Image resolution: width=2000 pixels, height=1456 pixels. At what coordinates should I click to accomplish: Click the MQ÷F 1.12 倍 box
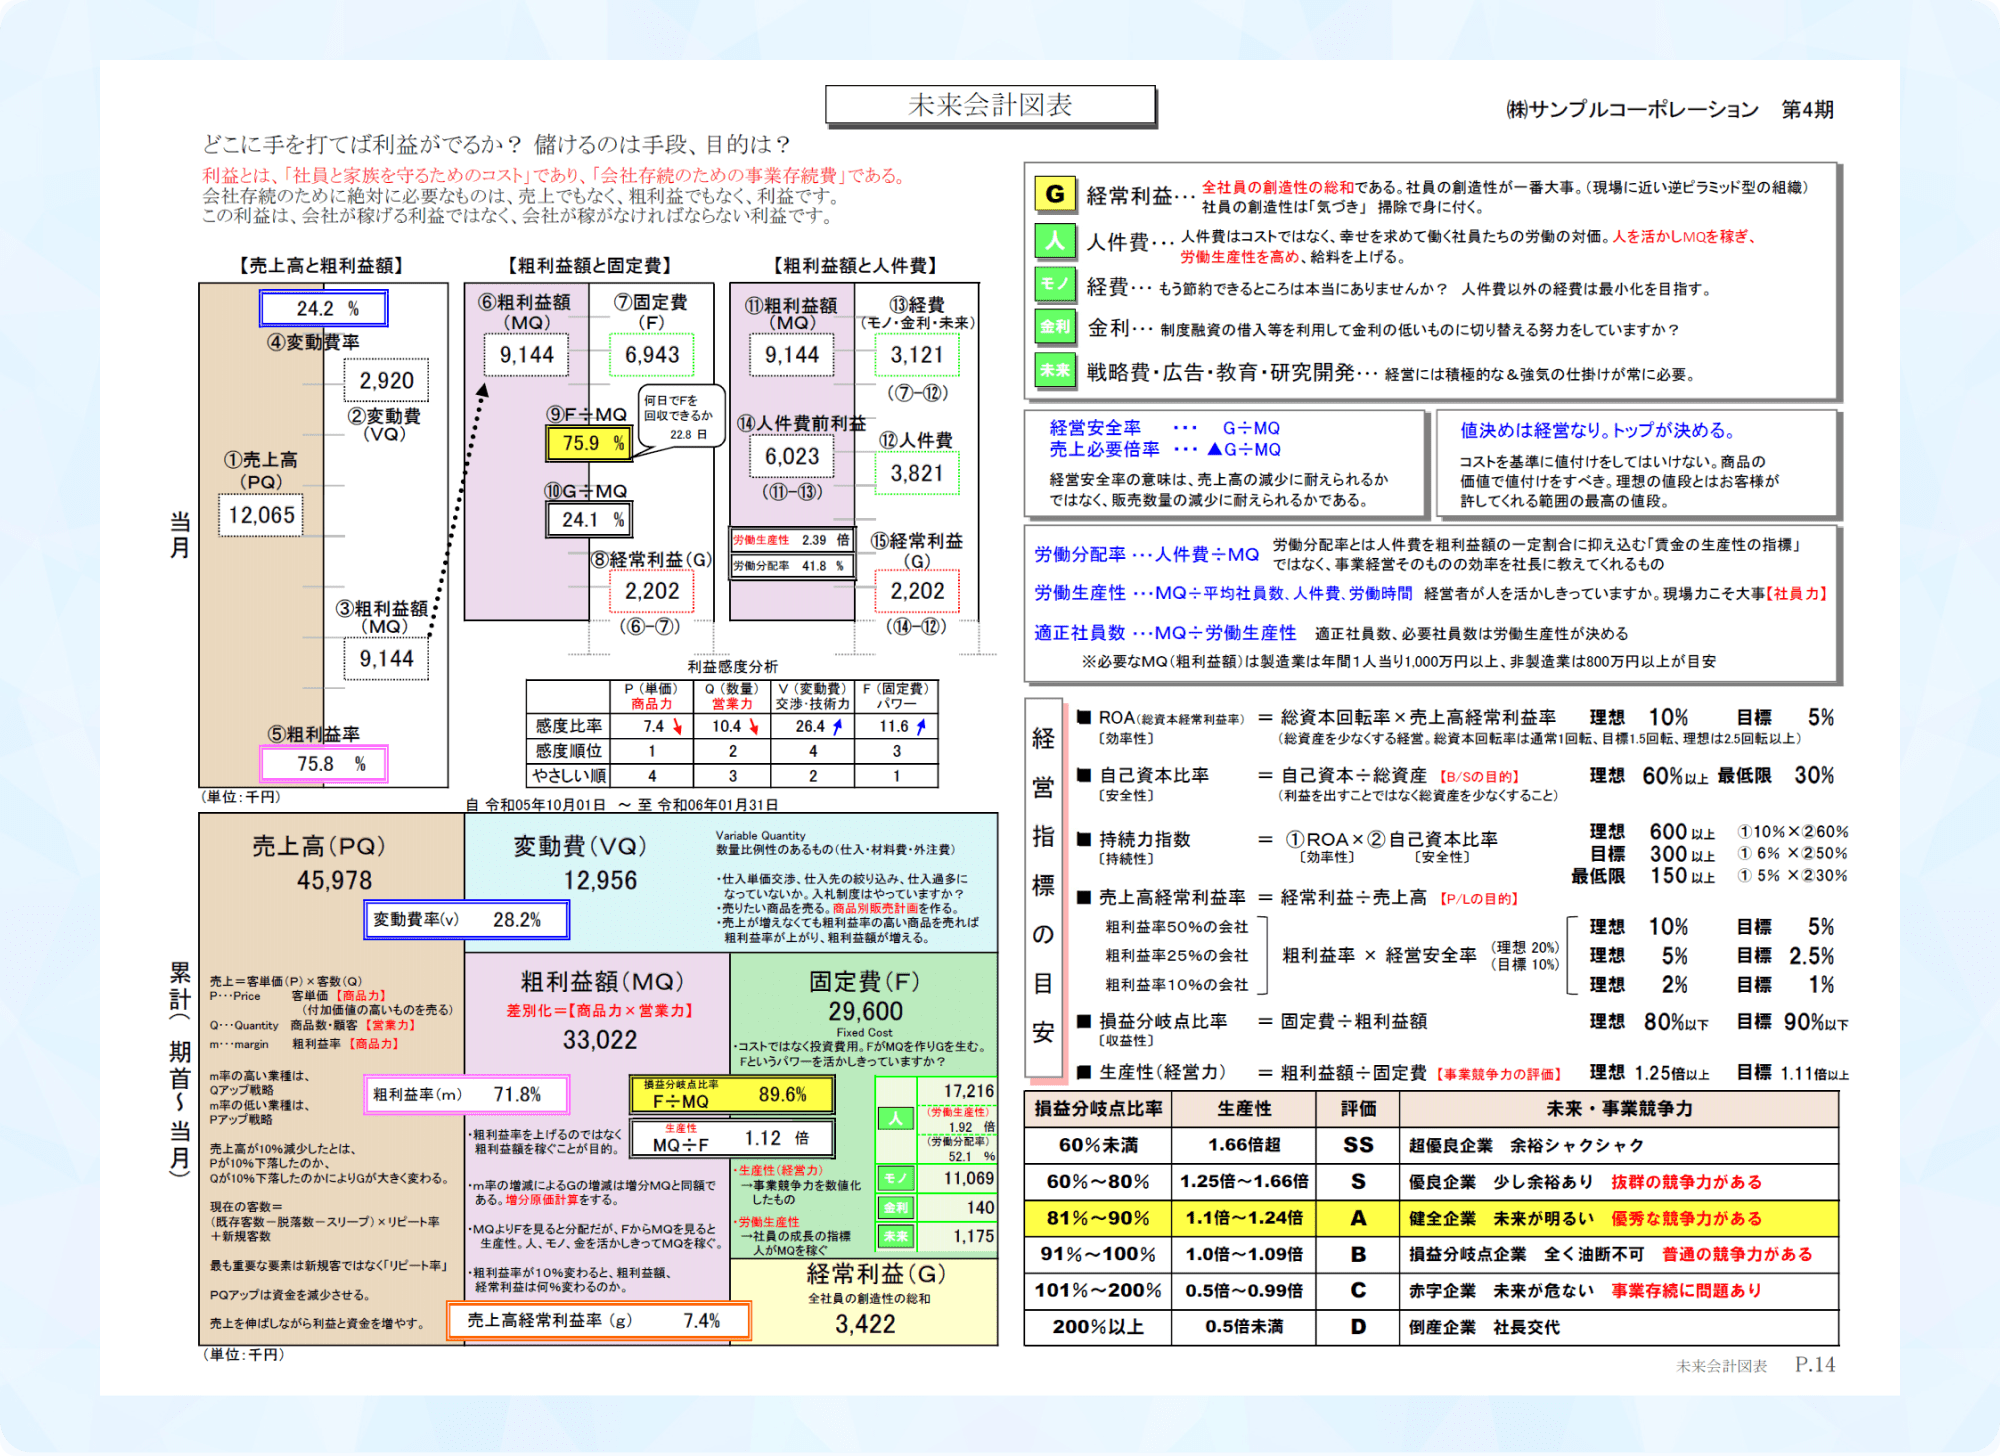732,1138
